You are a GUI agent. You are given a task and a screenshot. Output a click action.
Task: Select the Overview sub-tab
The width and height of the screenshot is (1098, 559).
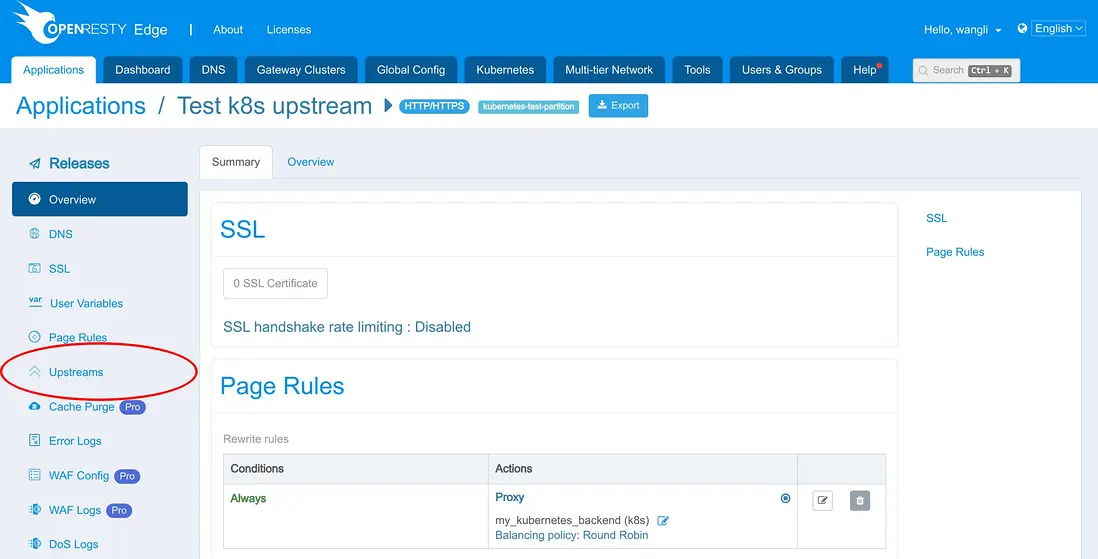(x=311, y=162)
